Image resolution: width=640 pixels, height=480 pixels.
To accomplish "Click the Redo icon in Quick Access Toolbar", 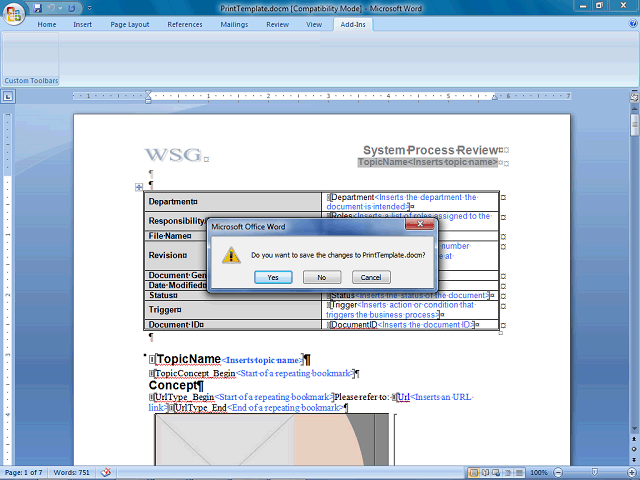I will 72,8.
